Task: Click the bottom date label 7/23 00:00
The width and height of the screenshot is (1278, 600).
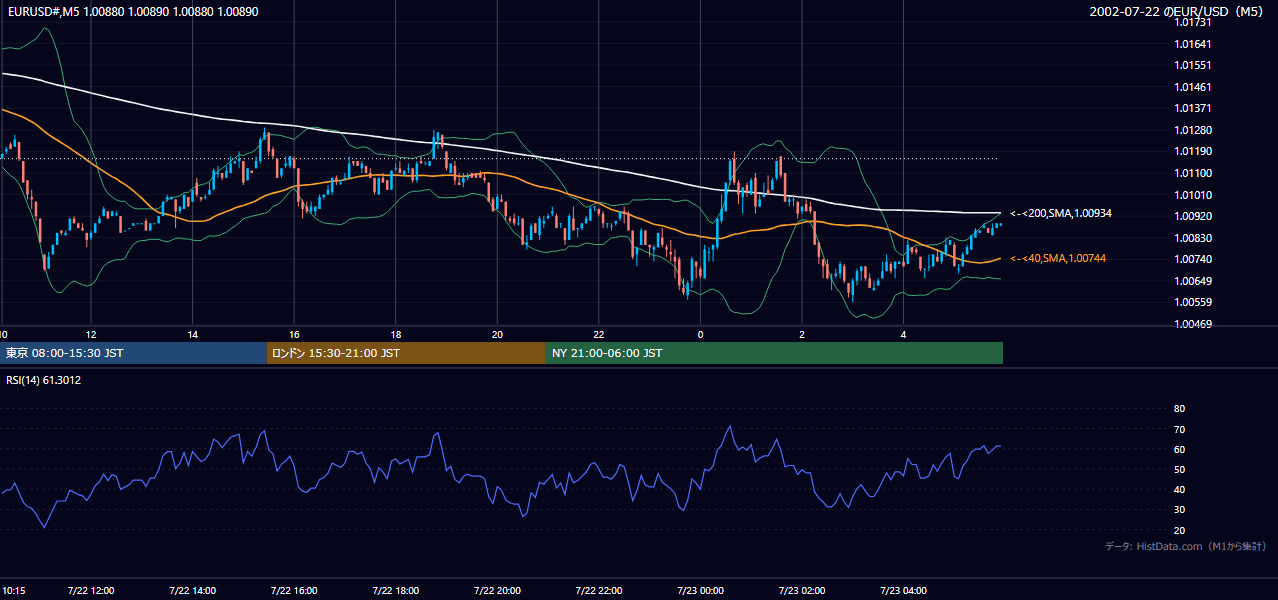Action: (700, 590)
